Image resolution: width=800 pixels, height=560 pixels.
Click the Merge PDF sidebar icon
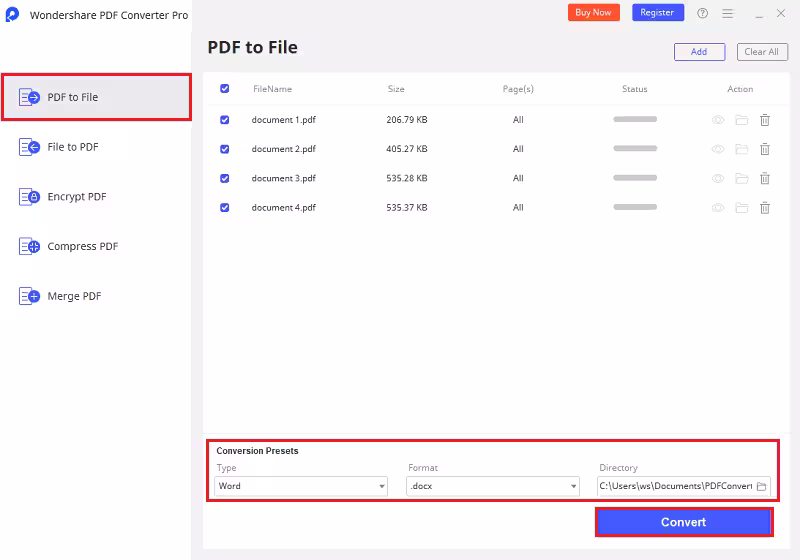pos(29,296)
